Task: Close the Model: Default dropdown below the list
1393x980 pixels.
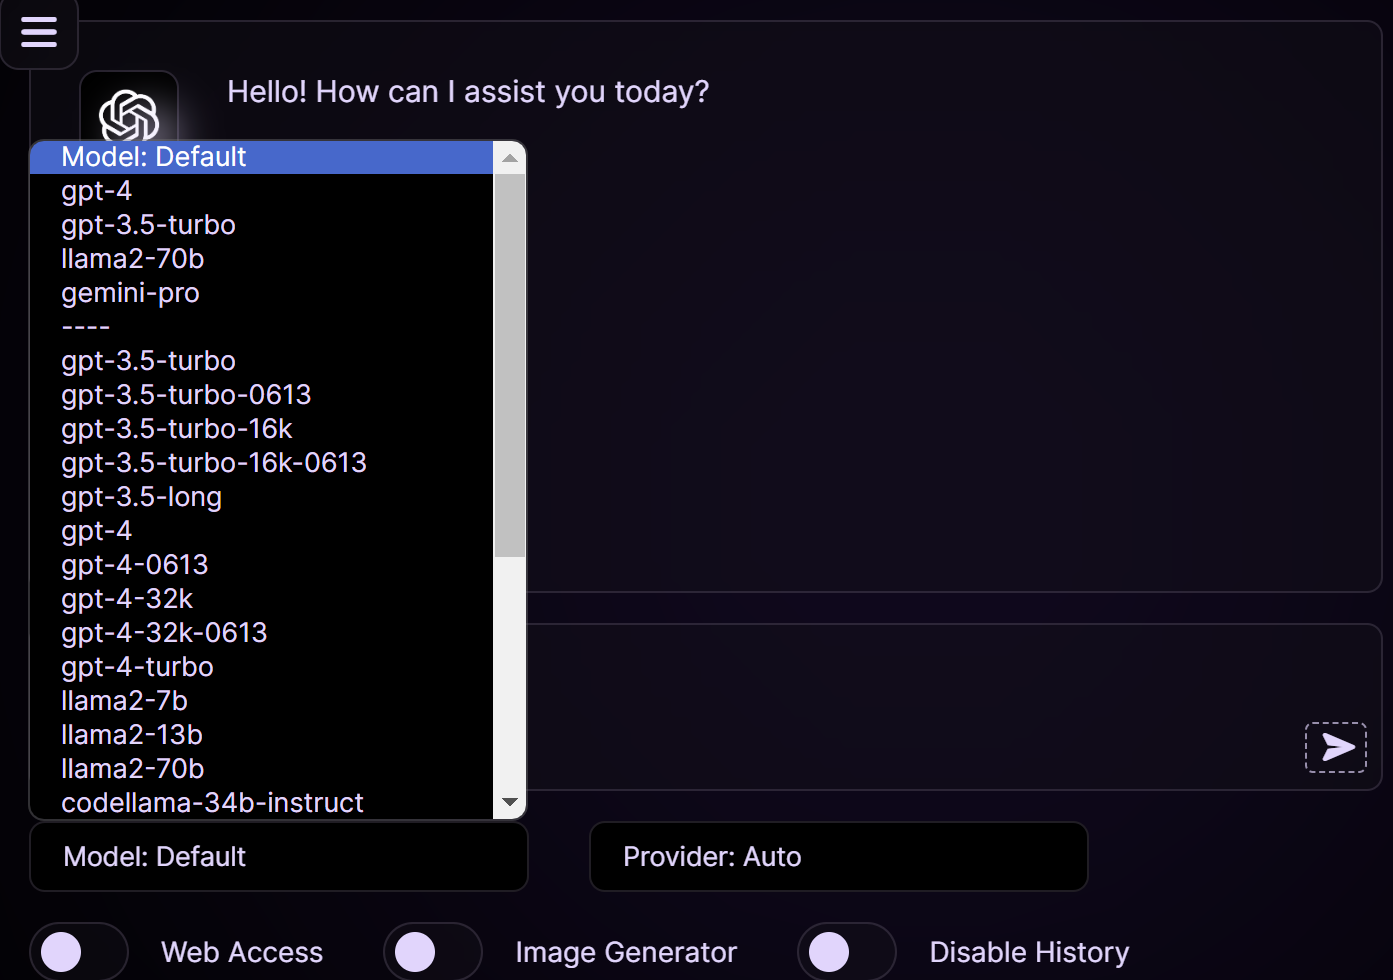Action: [279, 857]
